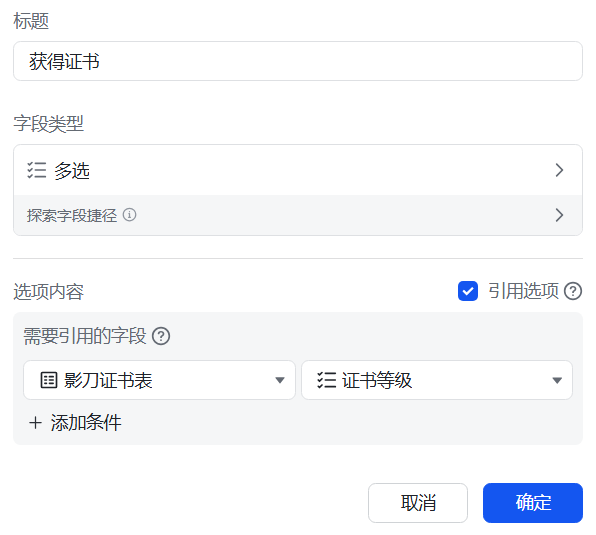This screenshot has height=535, width=596.
Task: Uncheck the 引用选项 checkbox
Action: pos(468,291)
